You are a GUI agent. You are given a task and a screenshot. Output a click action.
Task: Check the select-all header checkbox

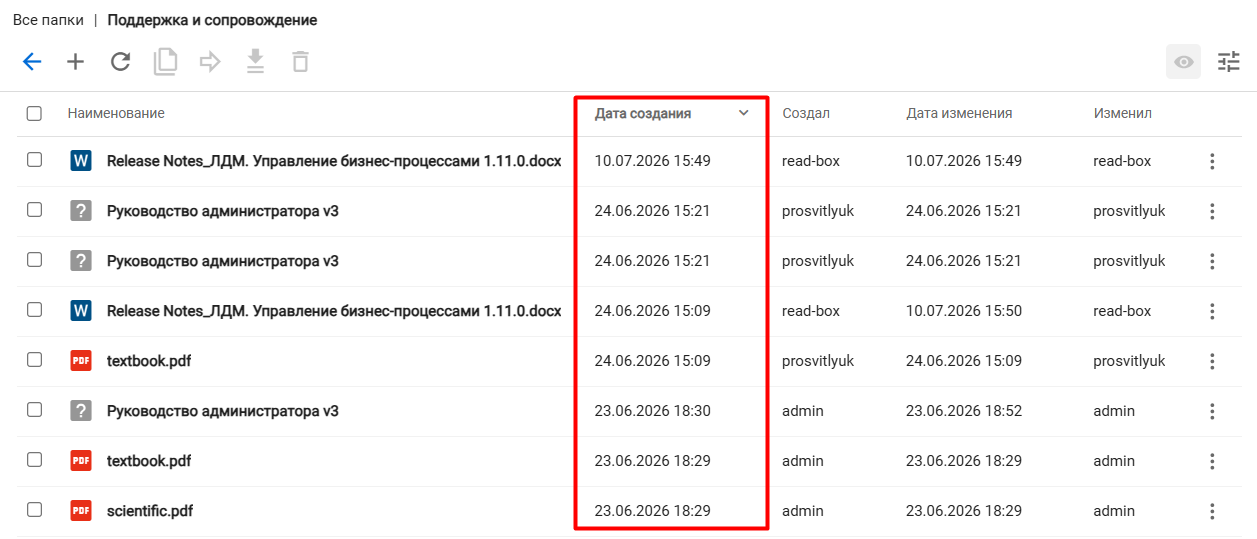tap(34, 114)
